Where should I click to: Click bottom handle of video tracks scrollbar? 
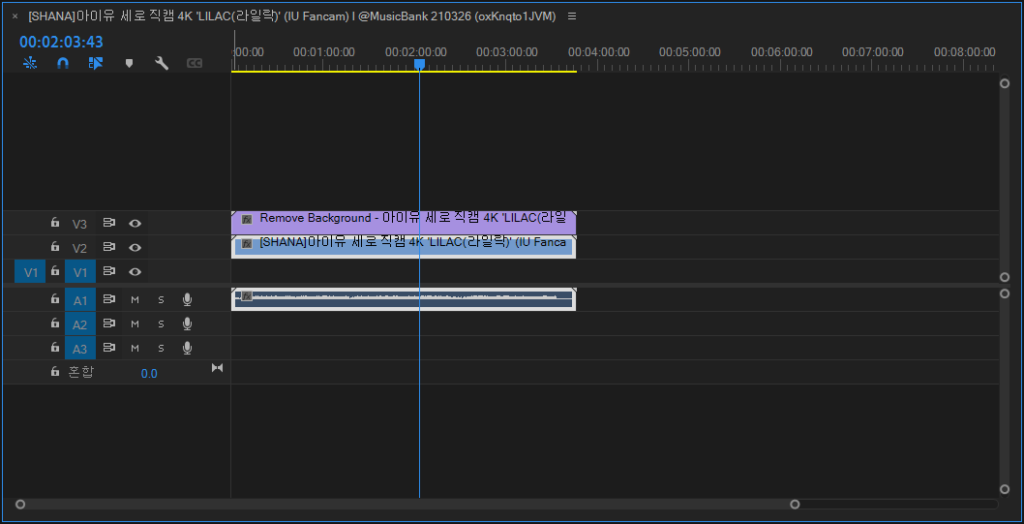coord(1005,277)
